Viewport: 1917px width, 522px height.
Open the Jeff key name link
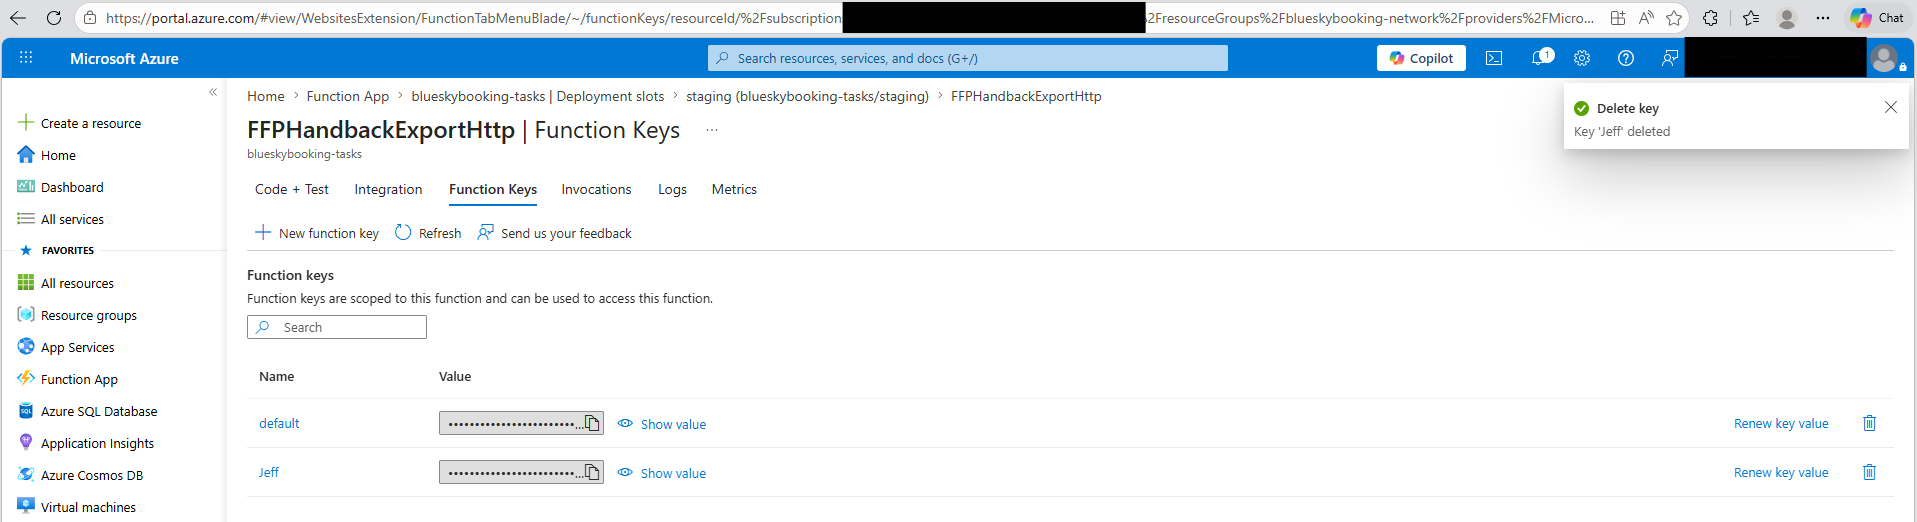coord(269,472)
